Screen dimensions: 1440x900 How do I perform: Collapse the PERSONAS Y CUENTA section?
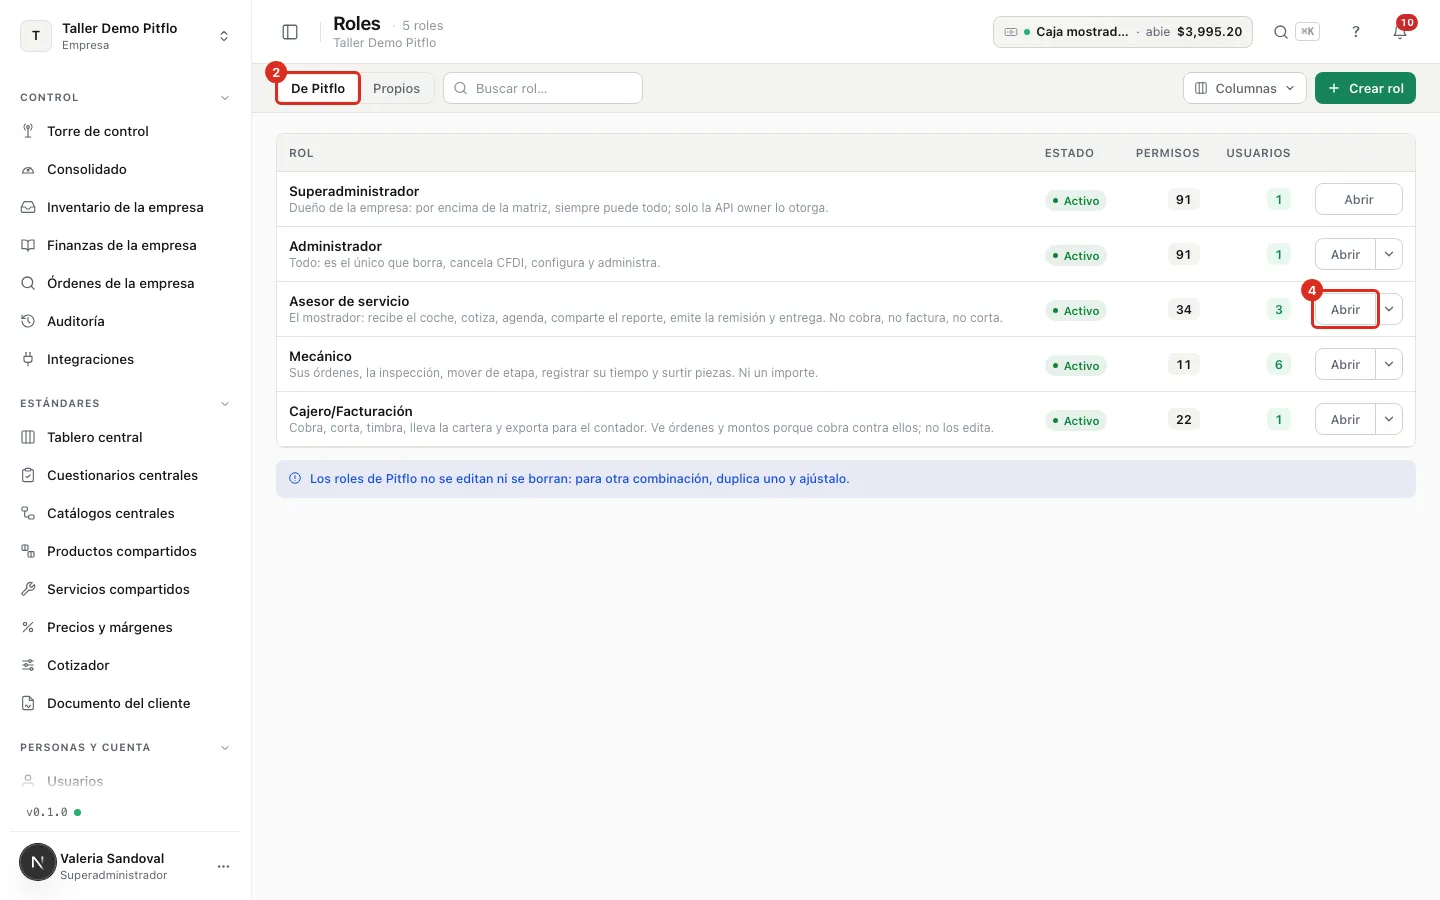tap(225, 748)
